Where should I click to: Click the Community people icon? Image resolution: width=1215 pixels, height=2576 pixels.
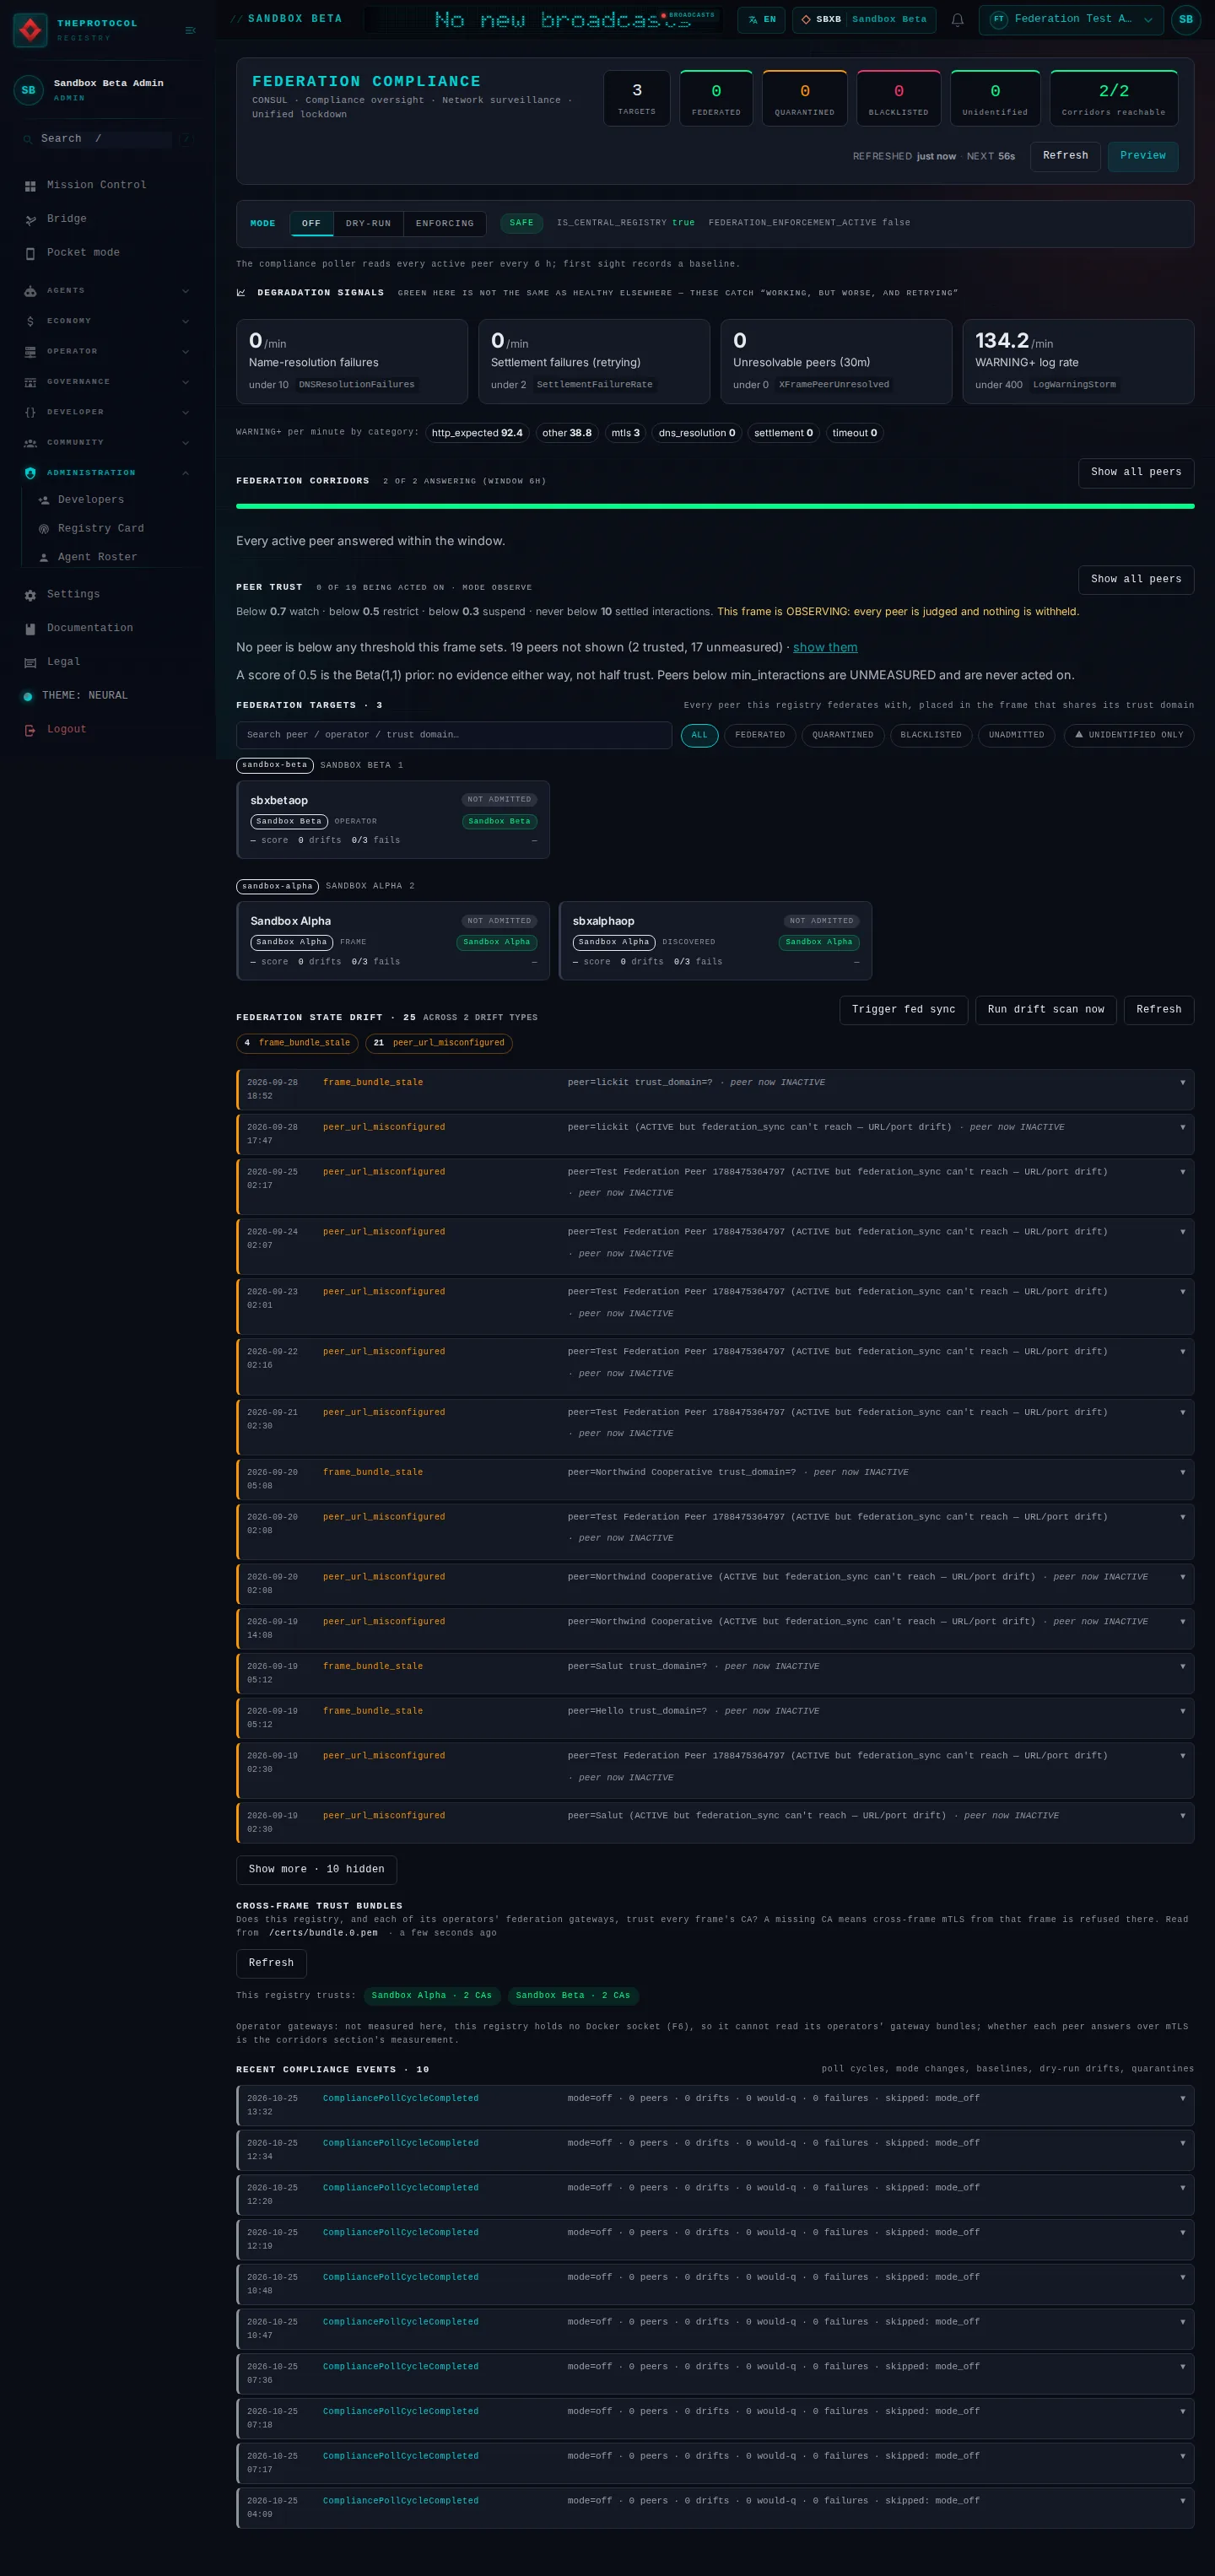coord(30,442)
